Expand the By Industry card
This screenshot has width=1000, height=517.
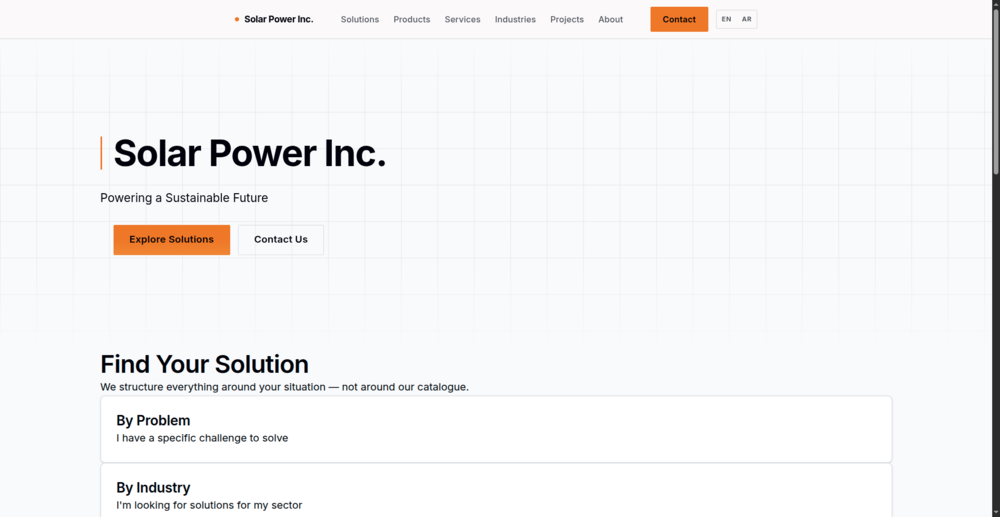[x=496, y=494]
